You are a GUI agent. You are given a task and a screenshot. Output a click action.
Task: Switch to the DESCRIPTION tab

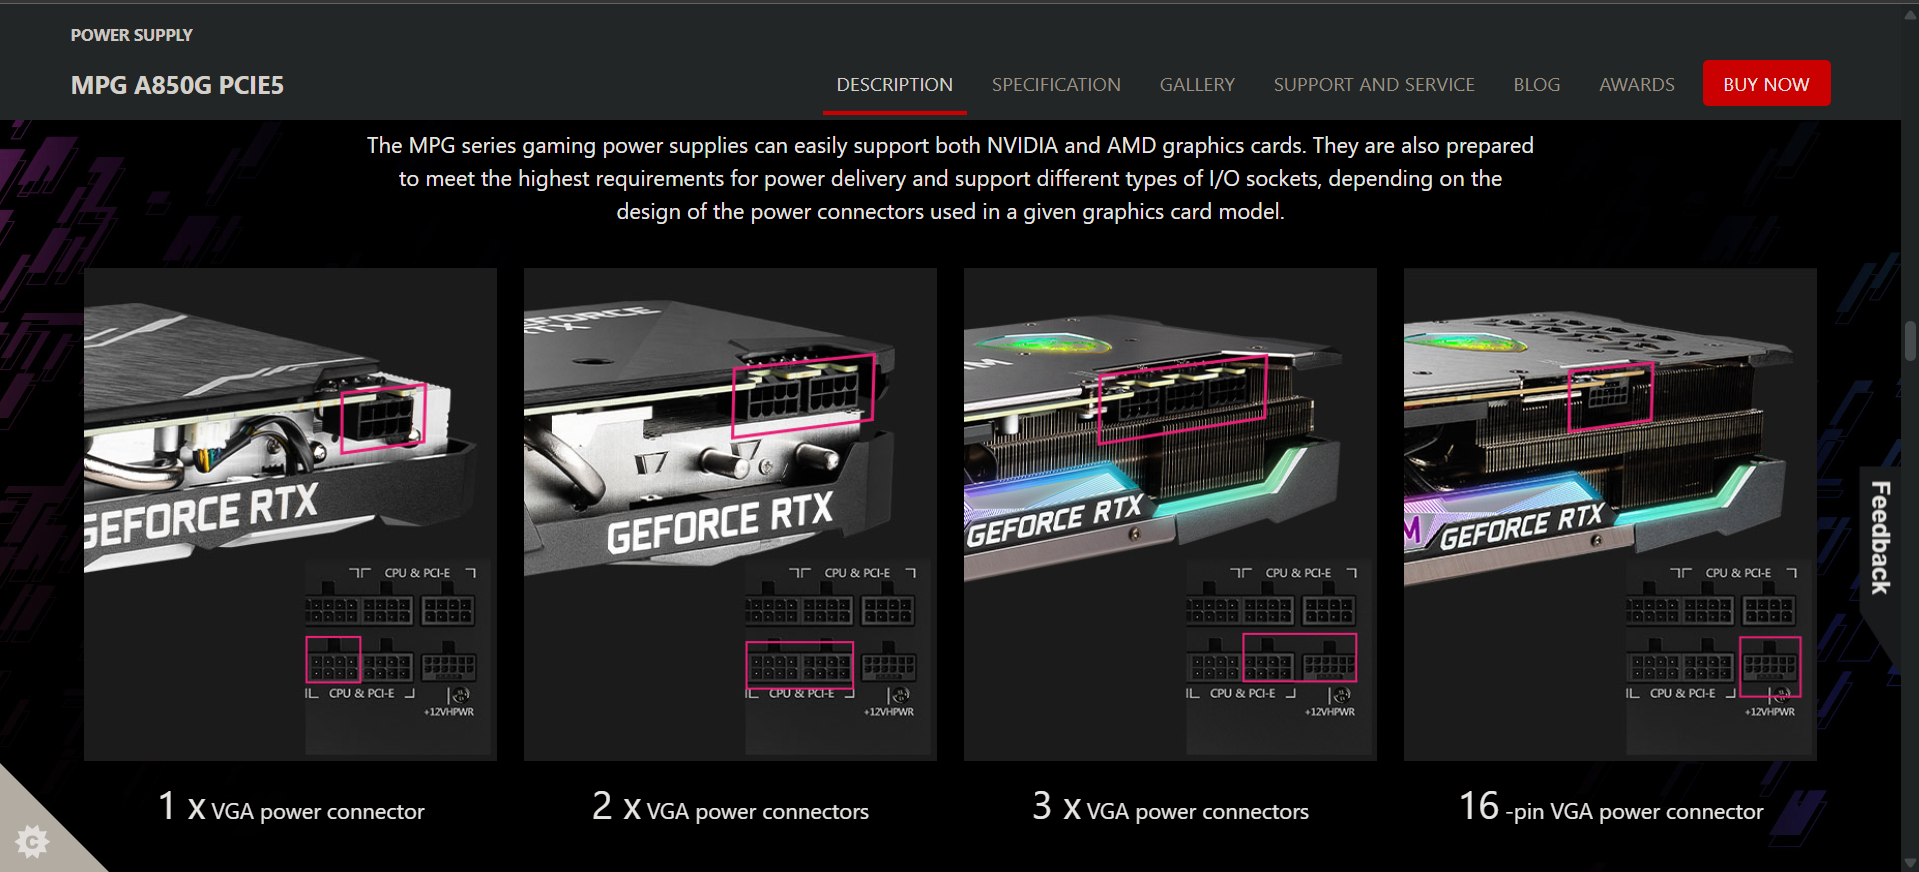894,85
